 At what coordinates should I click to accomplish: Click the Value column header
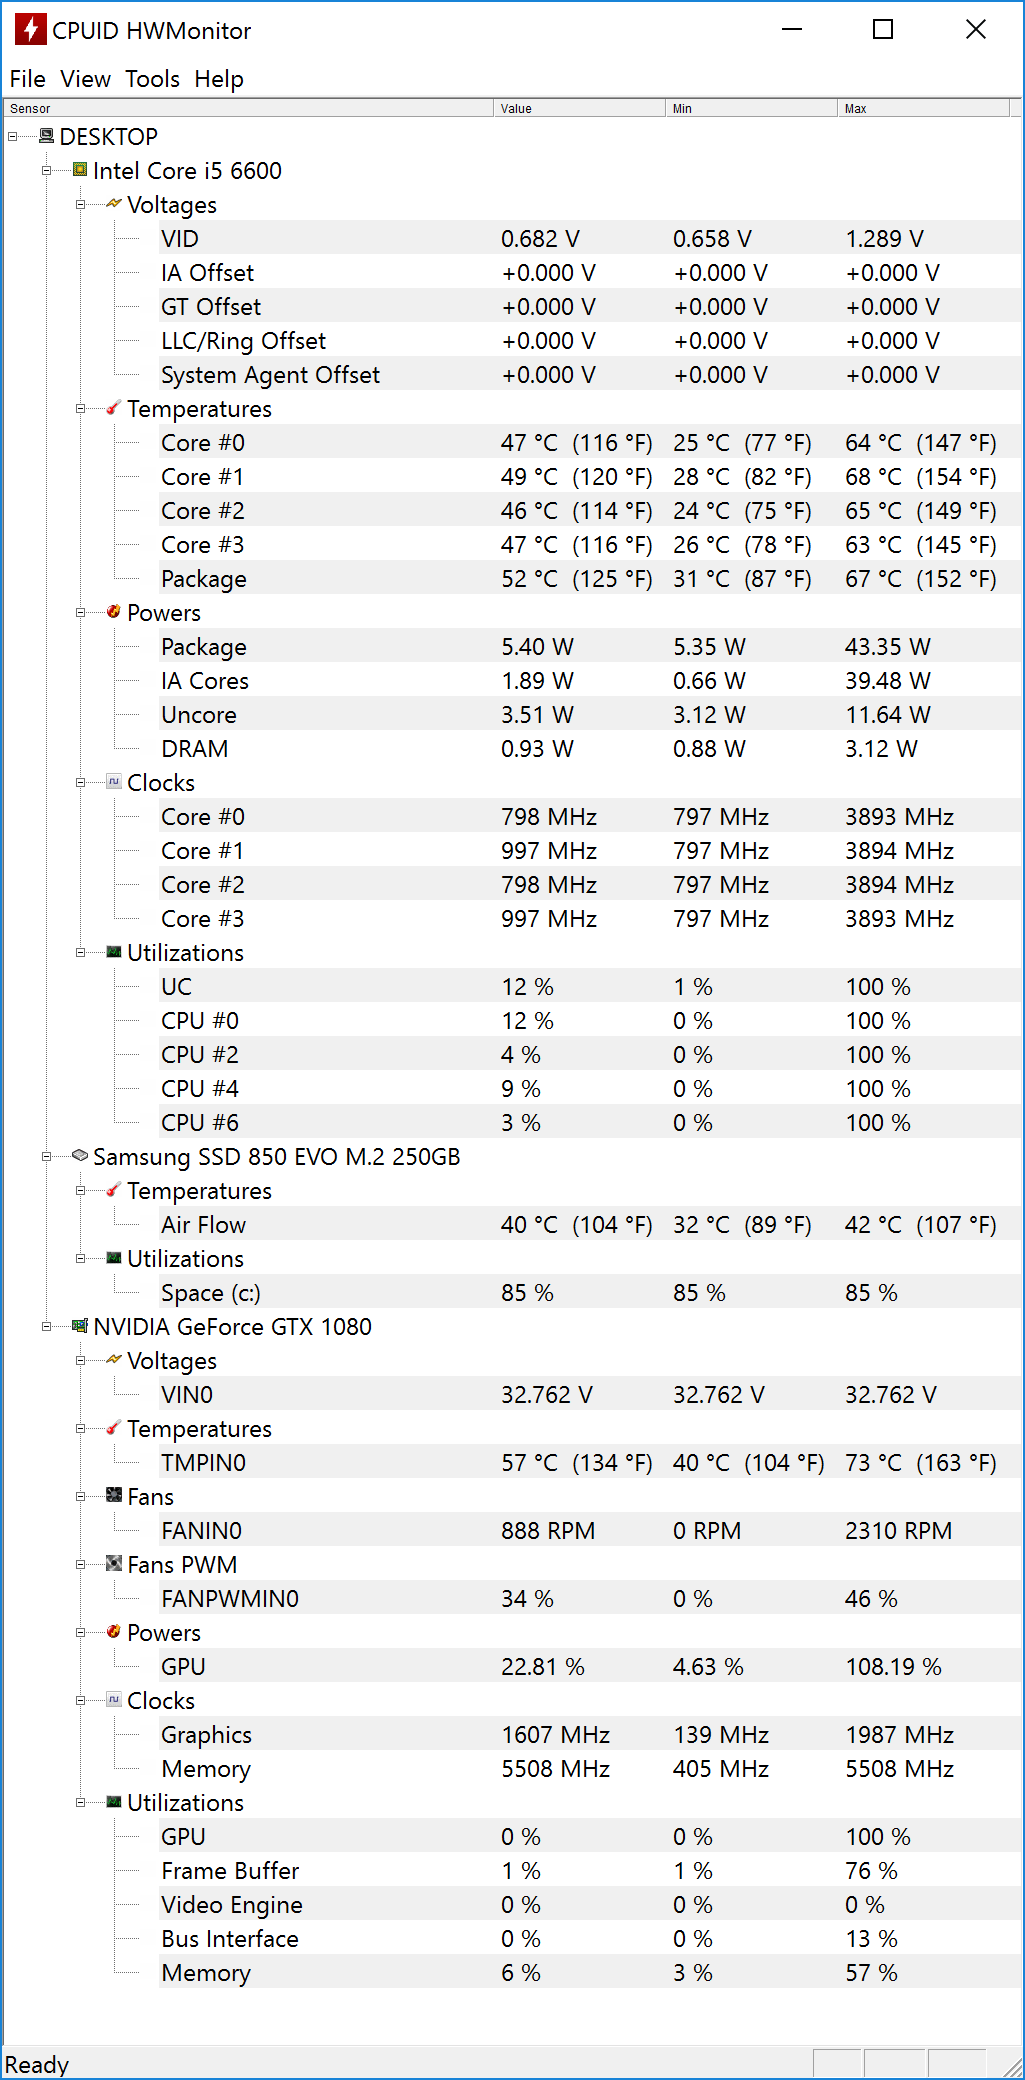(x=578, y=108)
